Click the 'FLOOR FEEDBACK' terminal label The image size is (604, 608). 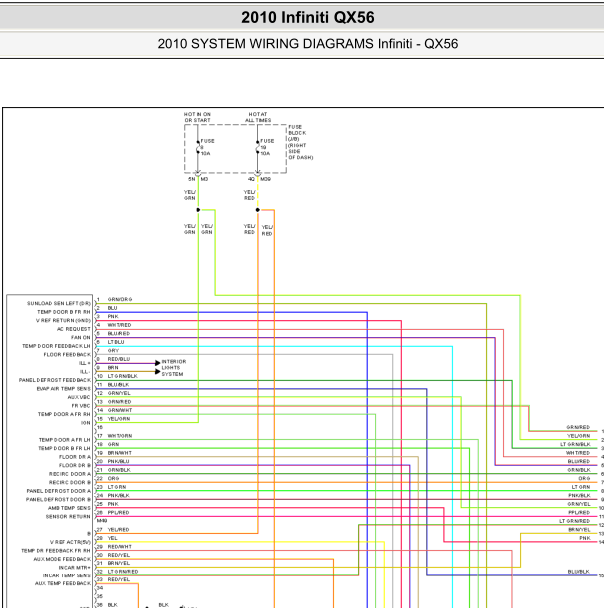(x=67, y=354)
